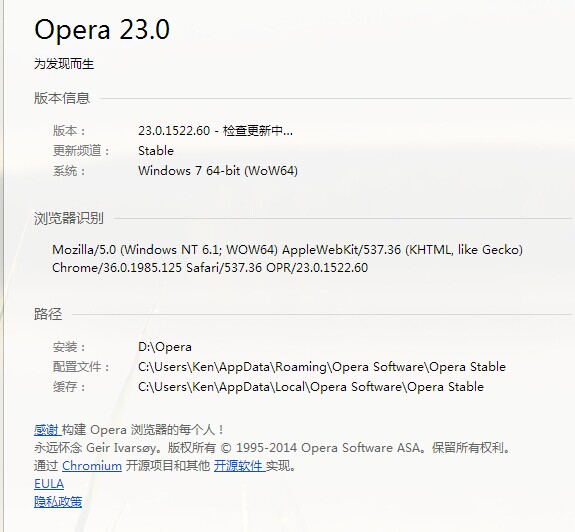Click the 缓存 label
The height and width of the screenshot is (532, 575).
click(x=69, y=387)
